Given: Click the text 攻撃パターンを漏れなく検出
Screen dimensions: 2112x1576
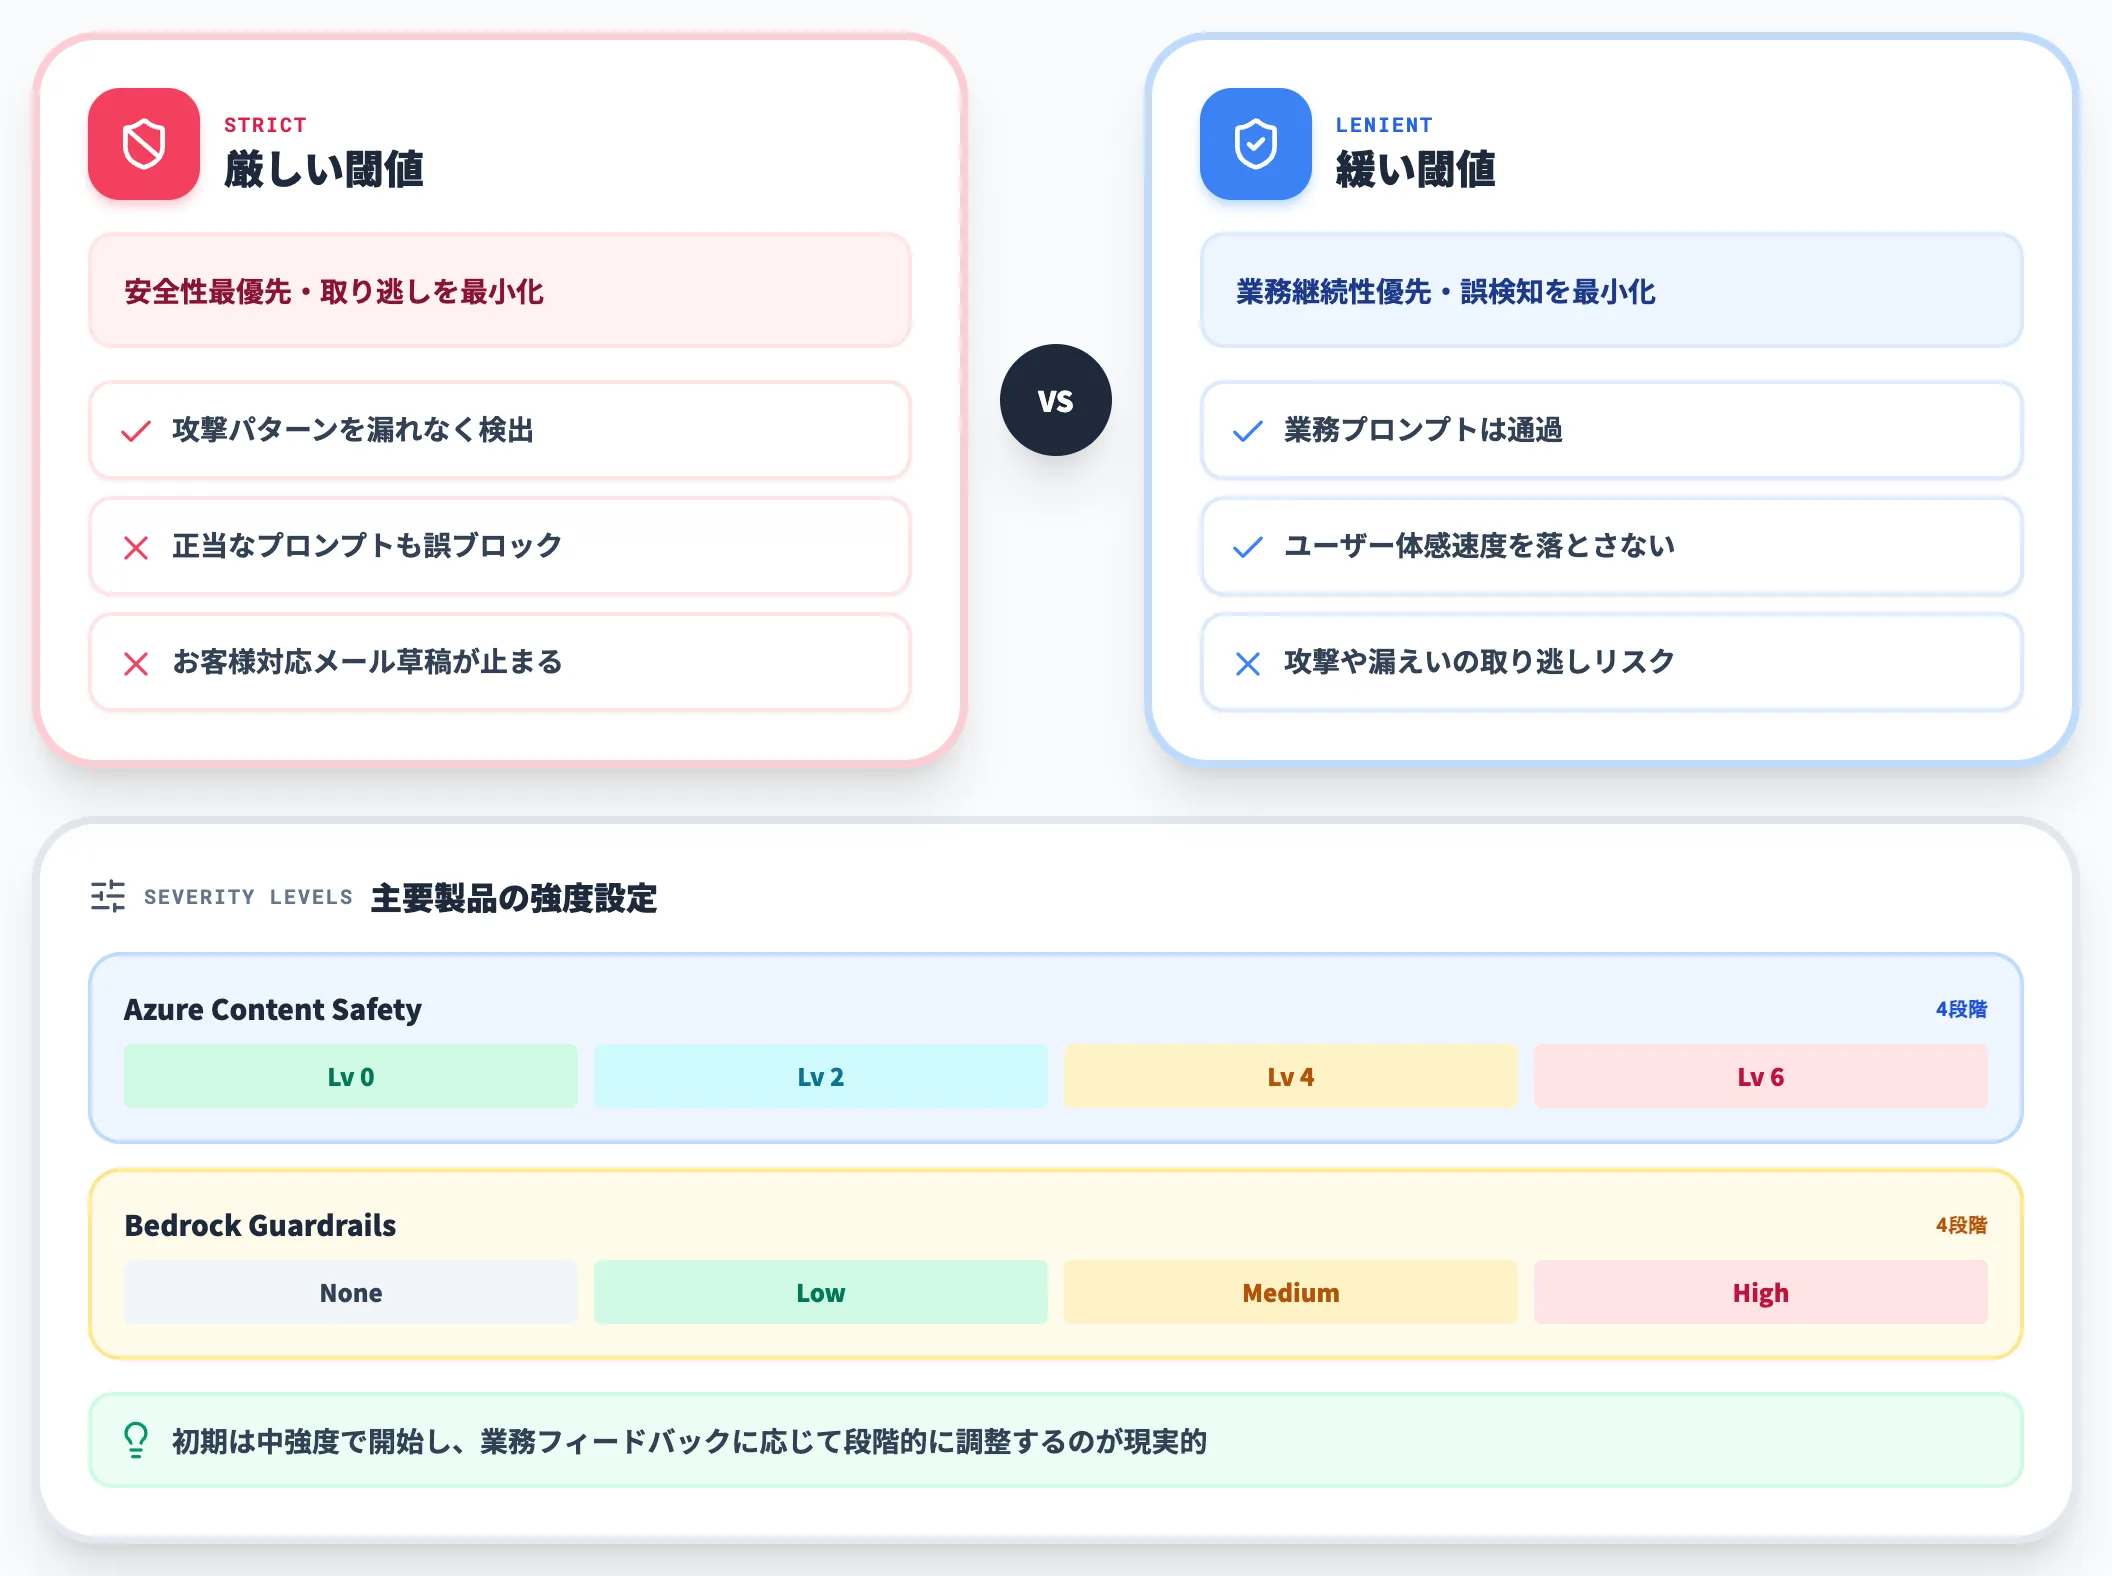Looking at the screenshot, I should click(x=353, y=430).
